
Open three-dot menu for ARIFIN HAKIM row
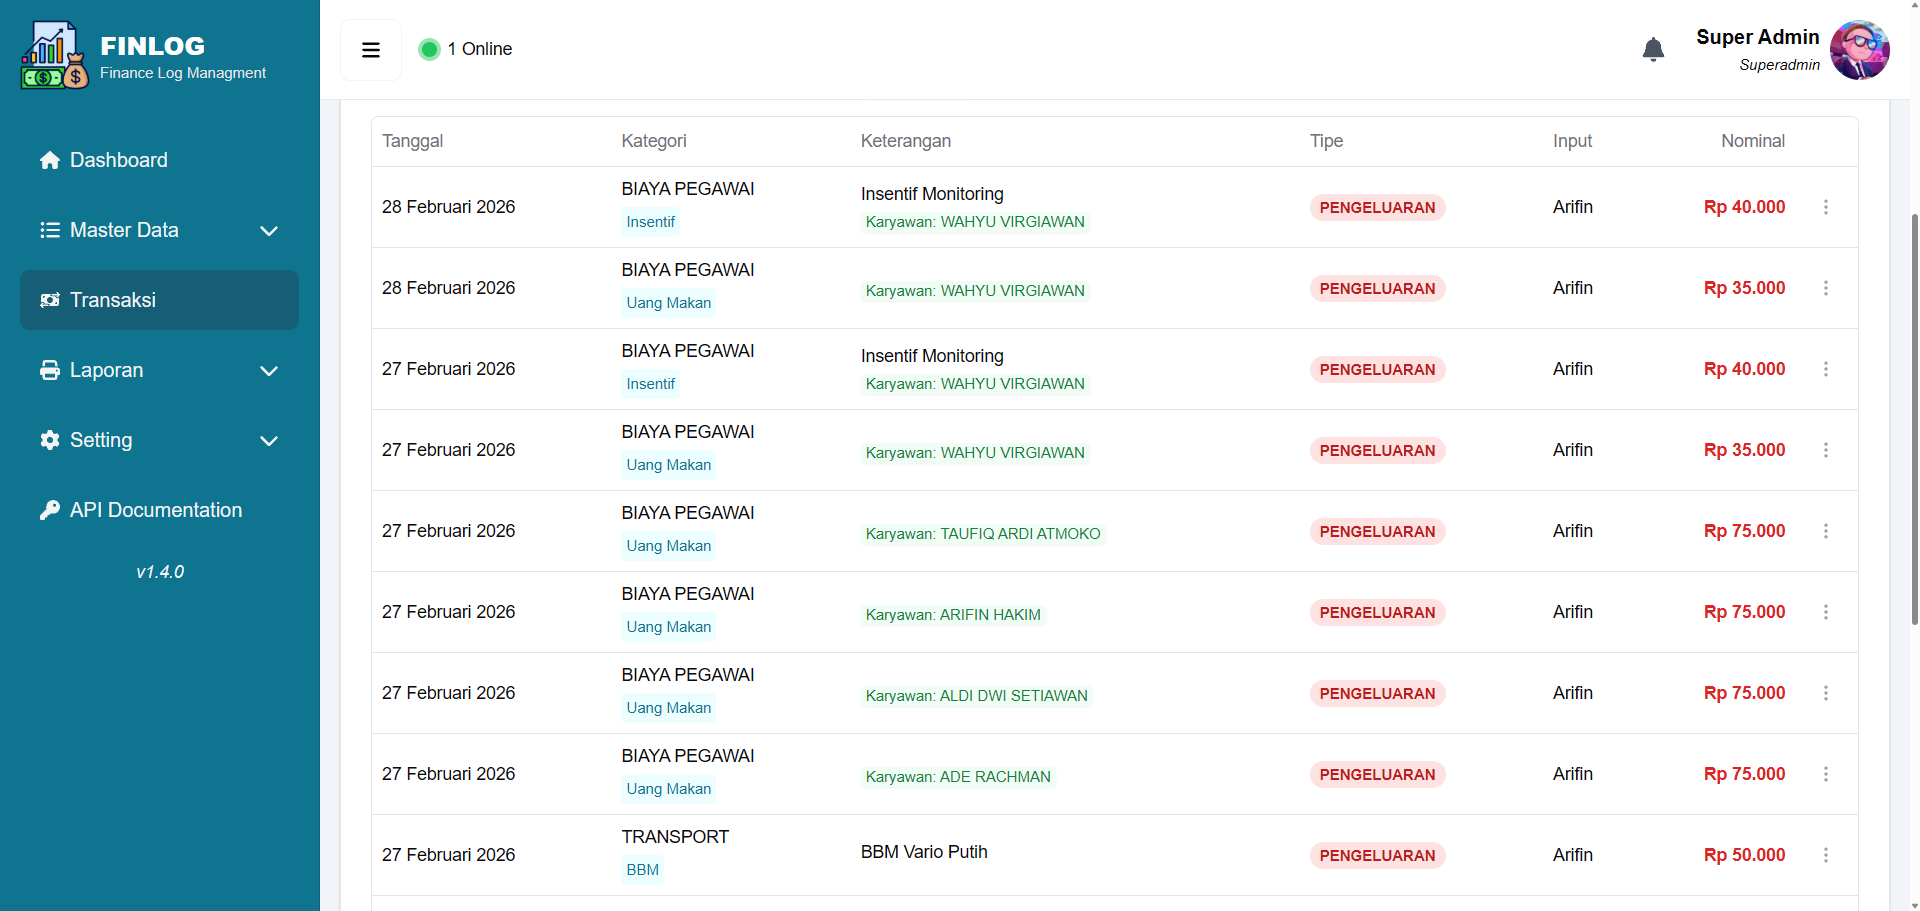click(x=1825, y=612)
